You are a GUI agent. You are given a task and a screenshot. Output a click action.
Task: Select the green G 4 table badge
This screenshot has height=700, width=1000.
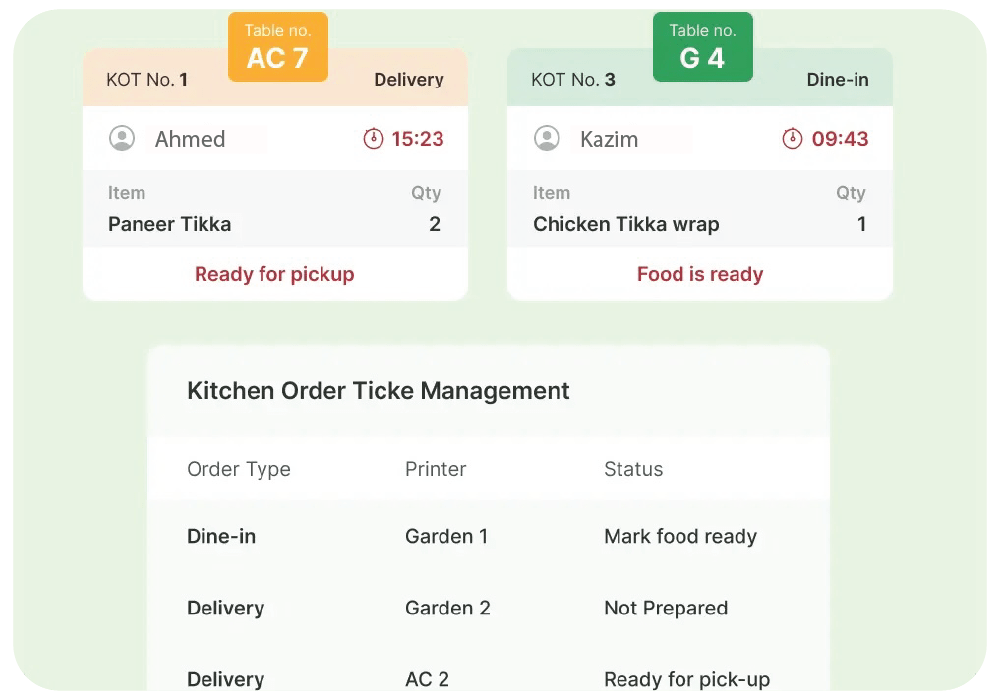[x=702, y=47]
